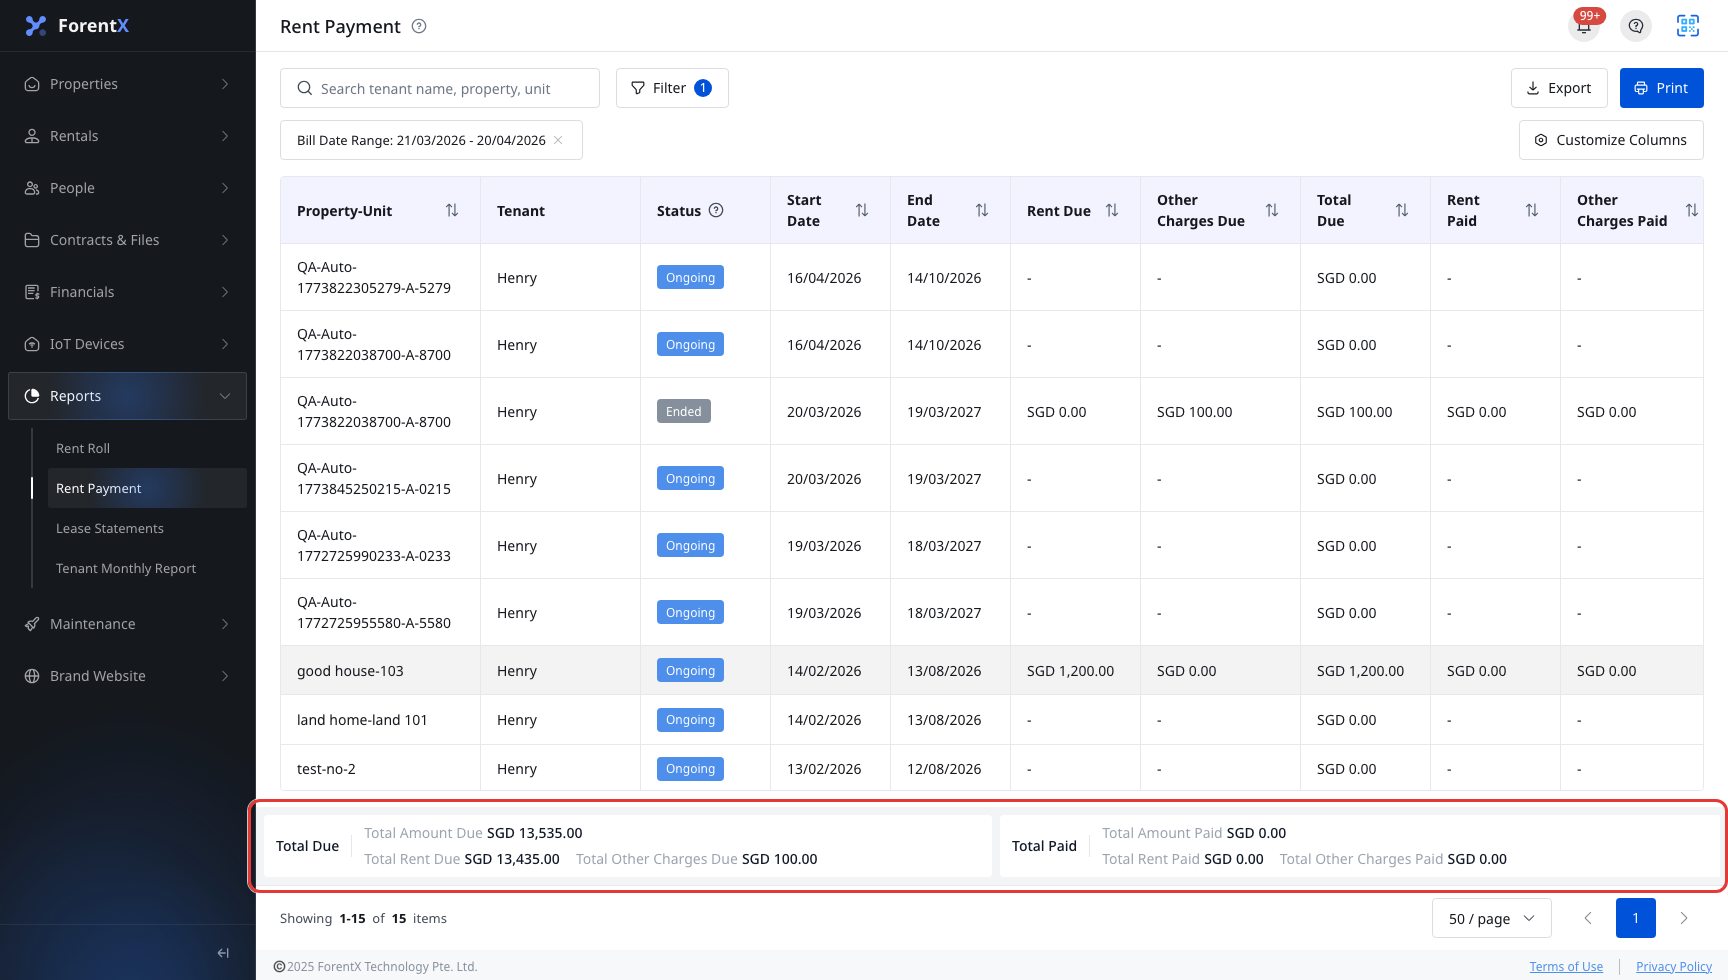
Task: Sort by Rent Due column arrows
Action: tap(1112, 210)
